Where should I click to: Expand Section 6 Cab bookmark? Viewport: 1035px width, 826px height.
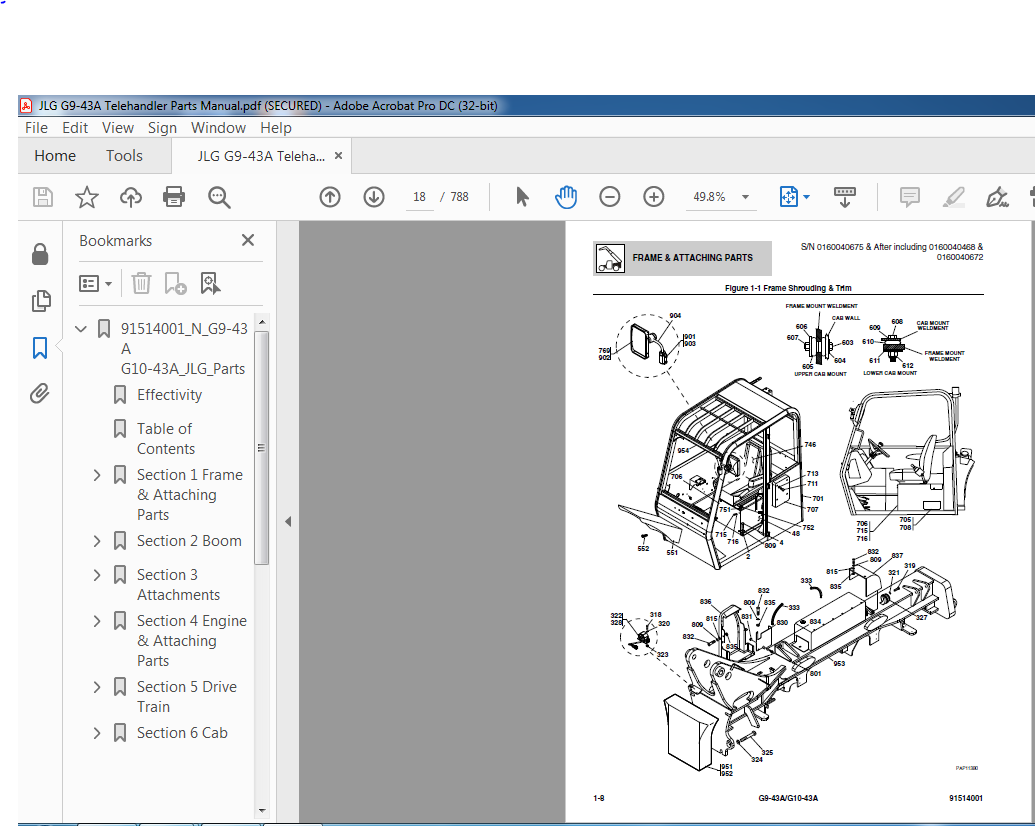[97, 733]
